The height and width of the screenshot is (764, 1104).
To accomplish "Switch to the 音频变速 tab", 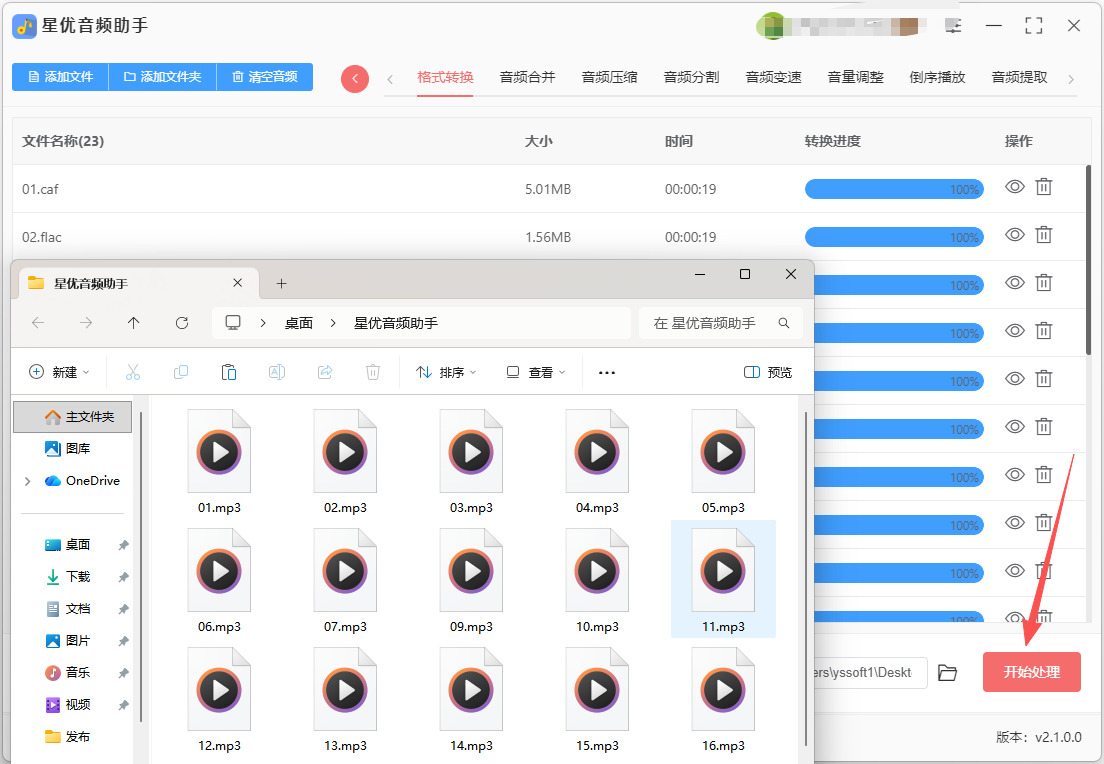I will [x=773, y=77].
